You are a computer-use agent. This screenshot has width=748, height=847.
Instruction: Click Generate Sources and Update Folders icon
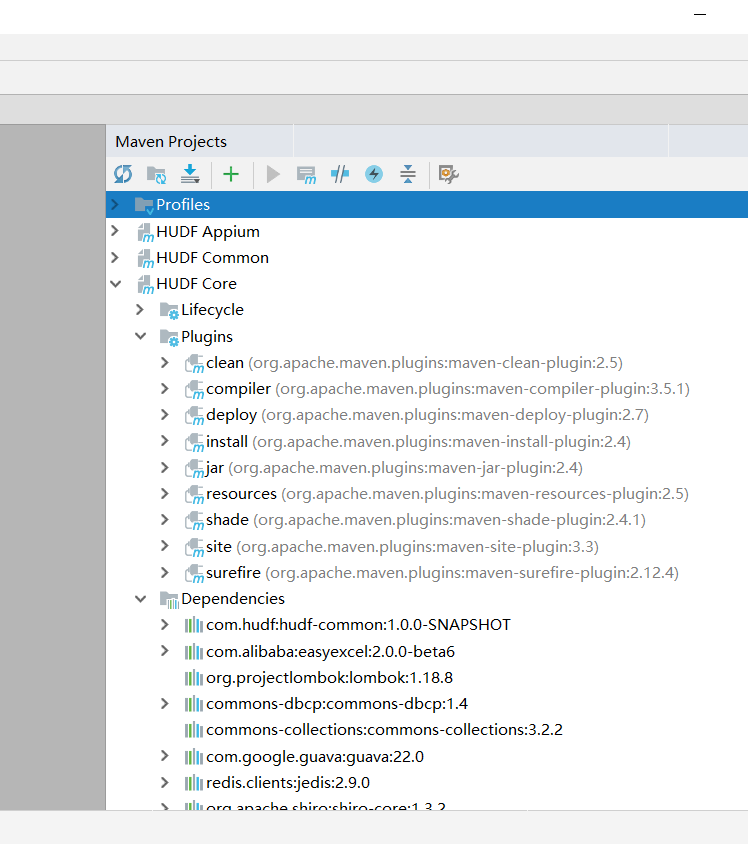click(156, 175)
